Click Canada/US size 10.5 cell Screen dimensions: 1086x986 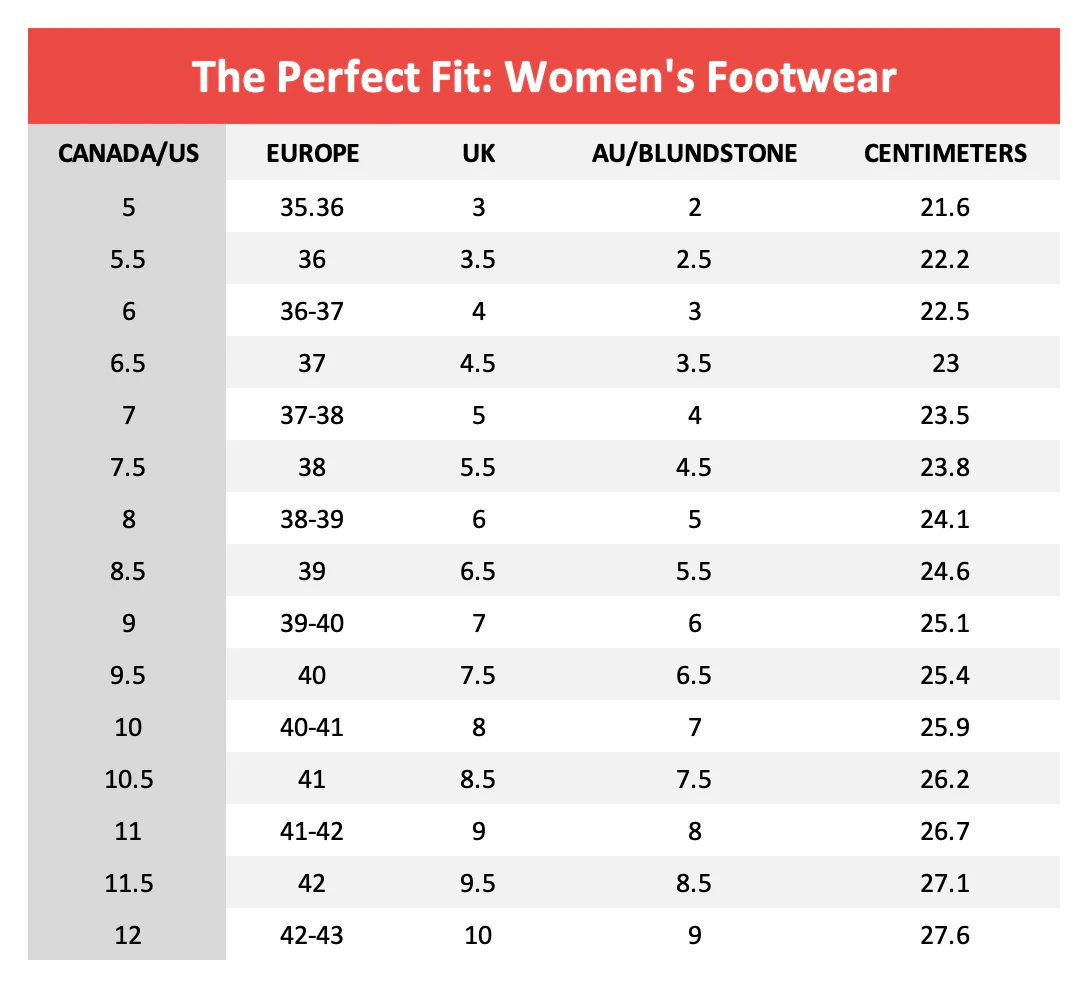pos(128,779)
